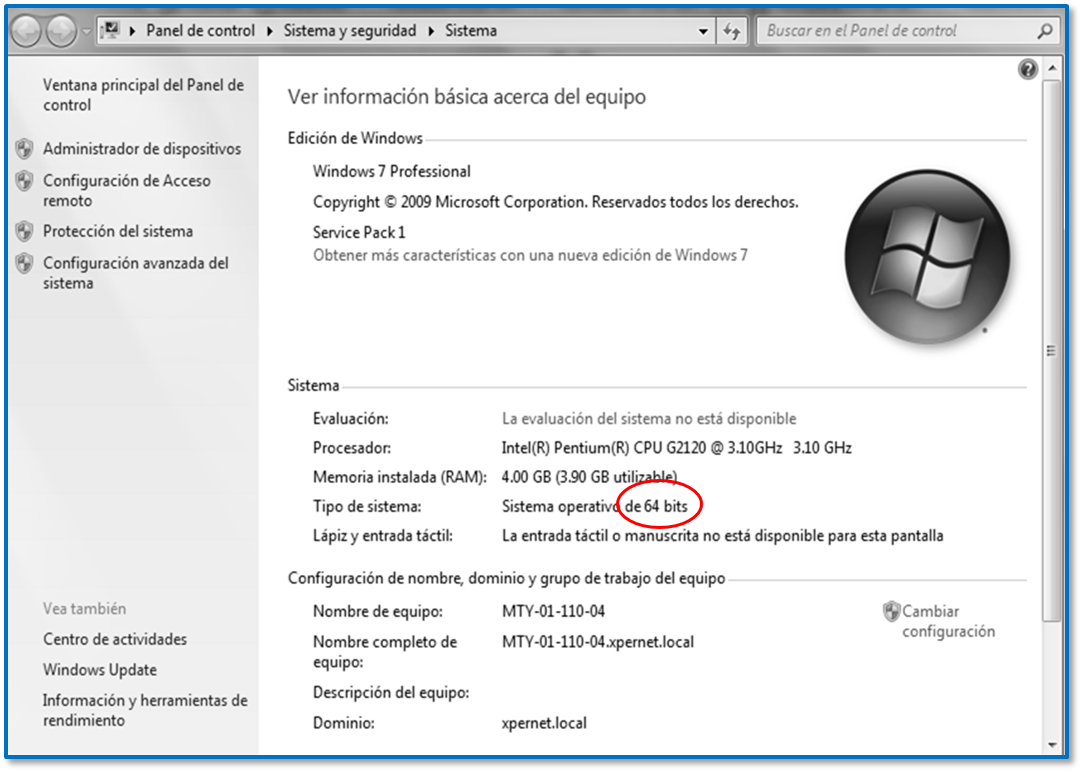This screenshot has width=1082, height=772.
Task: Click the Forward navigation arrow button
Action: click(x=61, y=32)
